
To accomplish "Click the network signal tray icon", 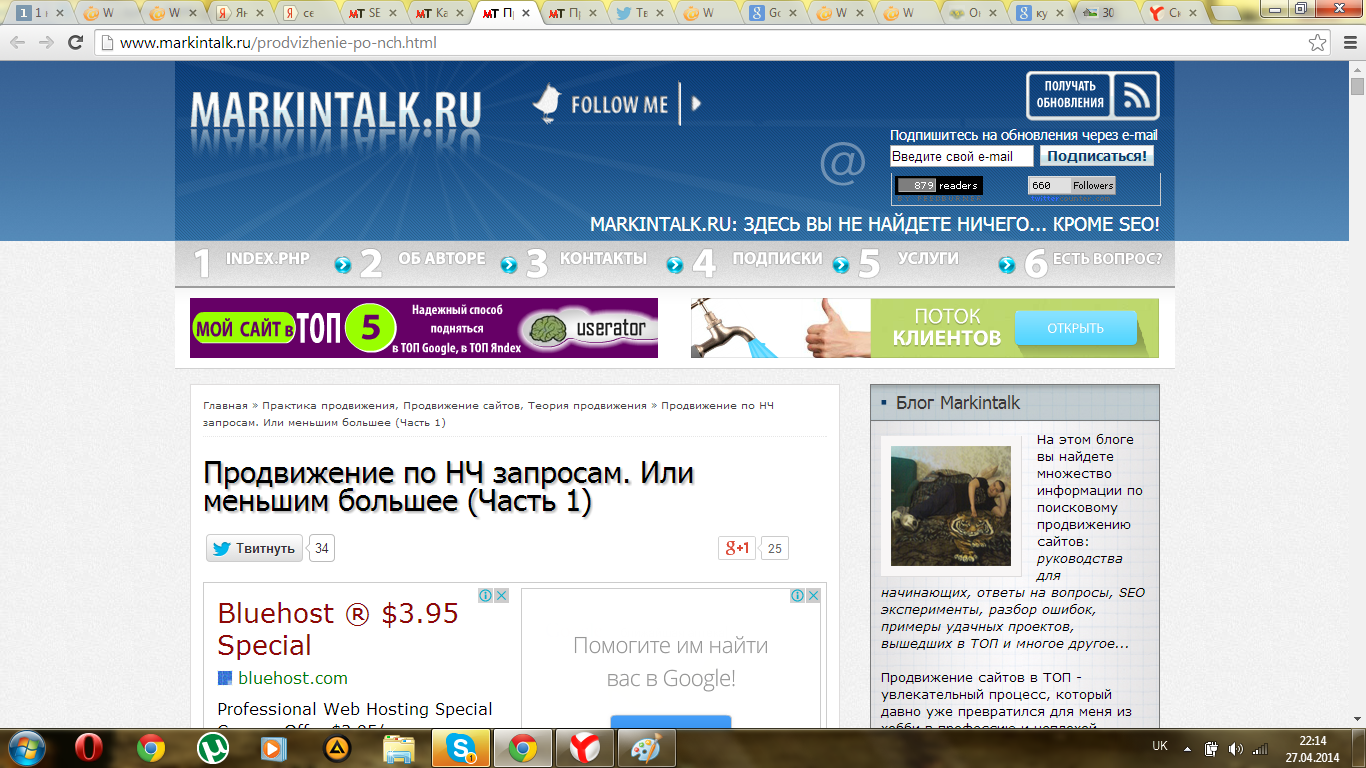I will click(1260, 748).
